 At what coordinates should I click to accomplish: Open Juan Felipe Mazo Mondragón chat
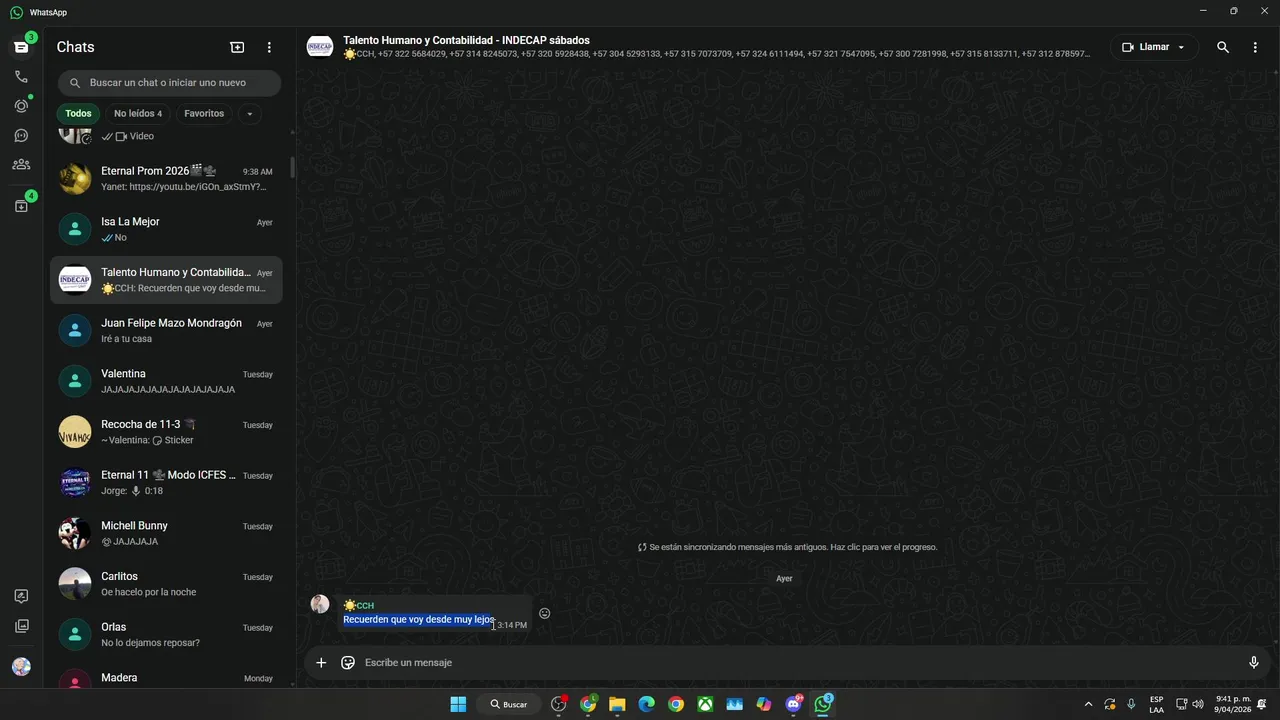point(167,331)
